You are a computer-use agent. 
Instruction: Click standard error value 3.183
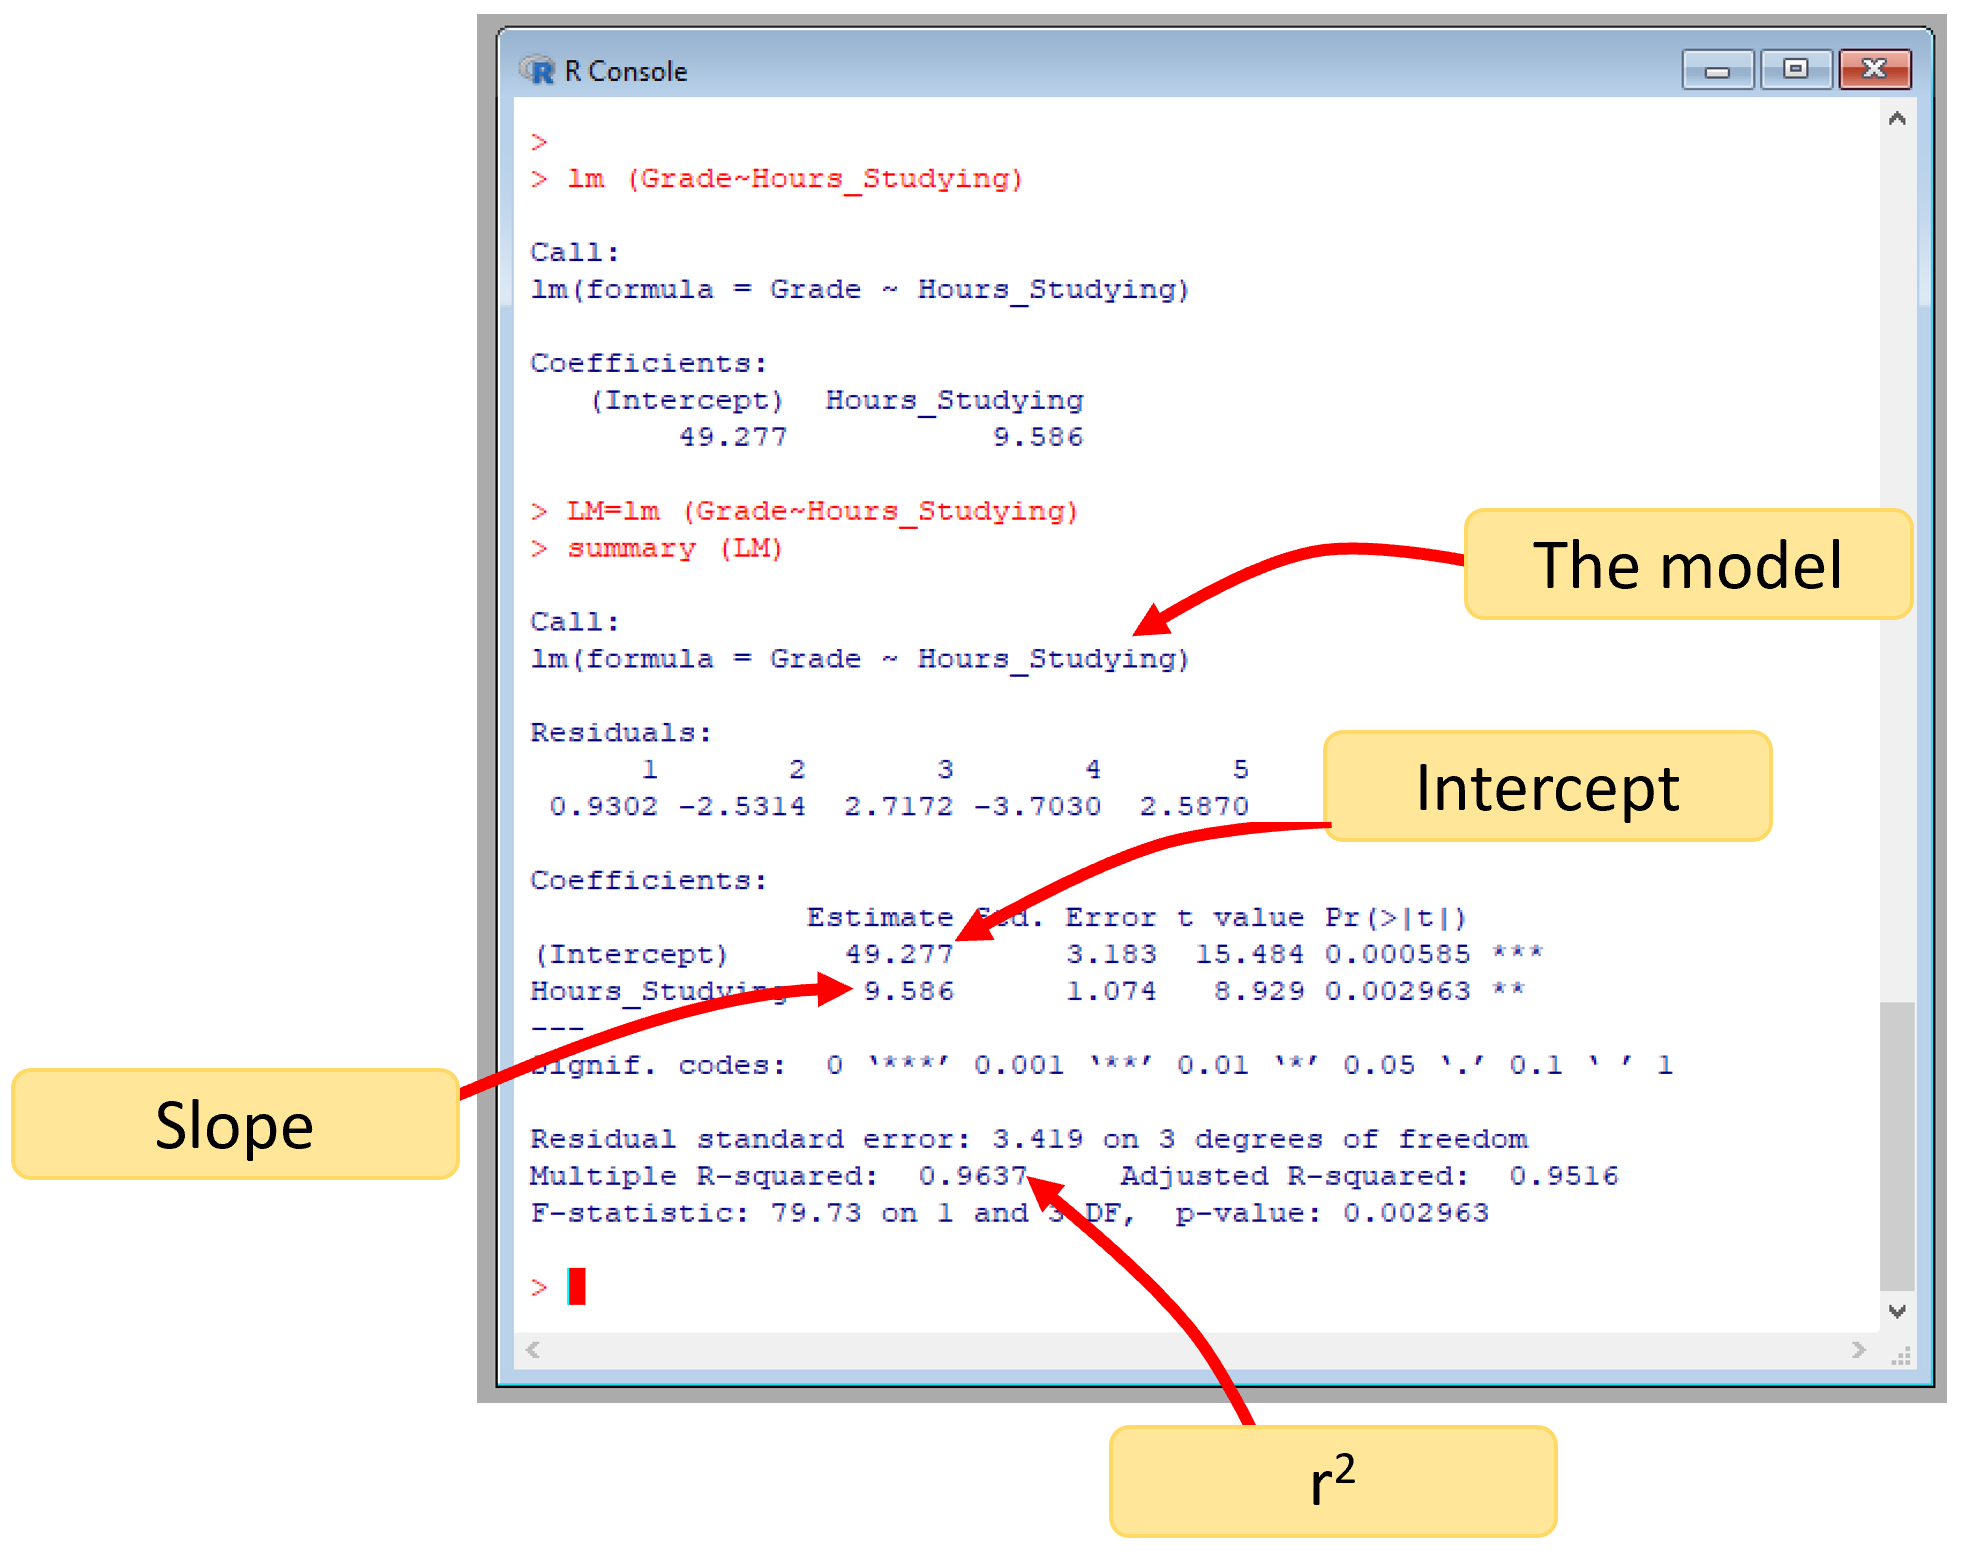pos(1112,955)
